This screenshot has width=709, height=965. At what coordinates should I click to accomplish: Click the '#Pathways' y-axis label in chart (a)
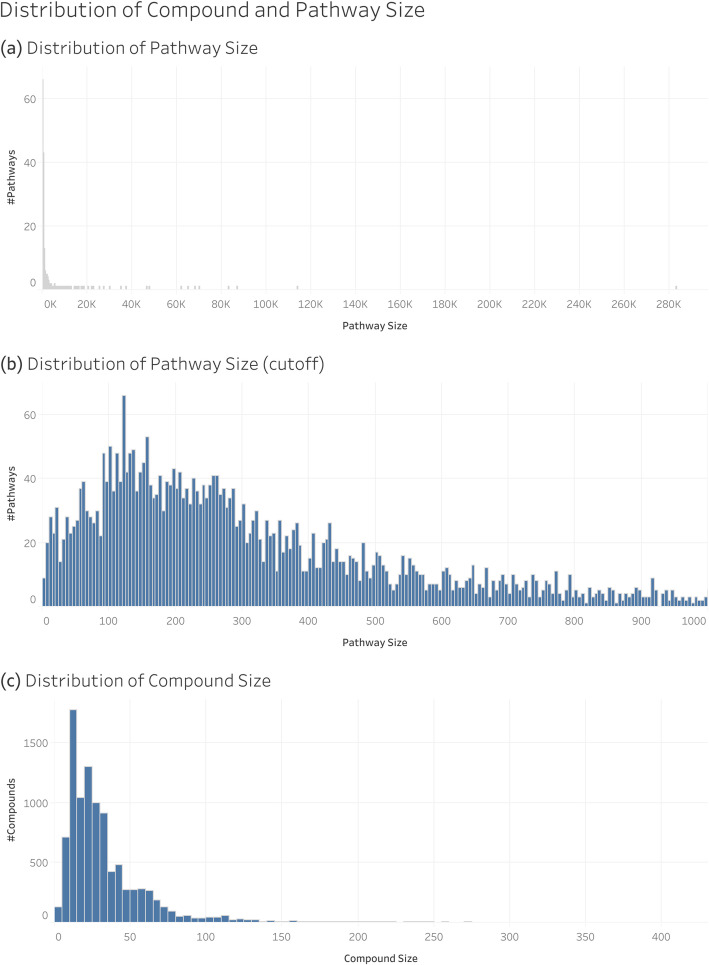(11, 177)
